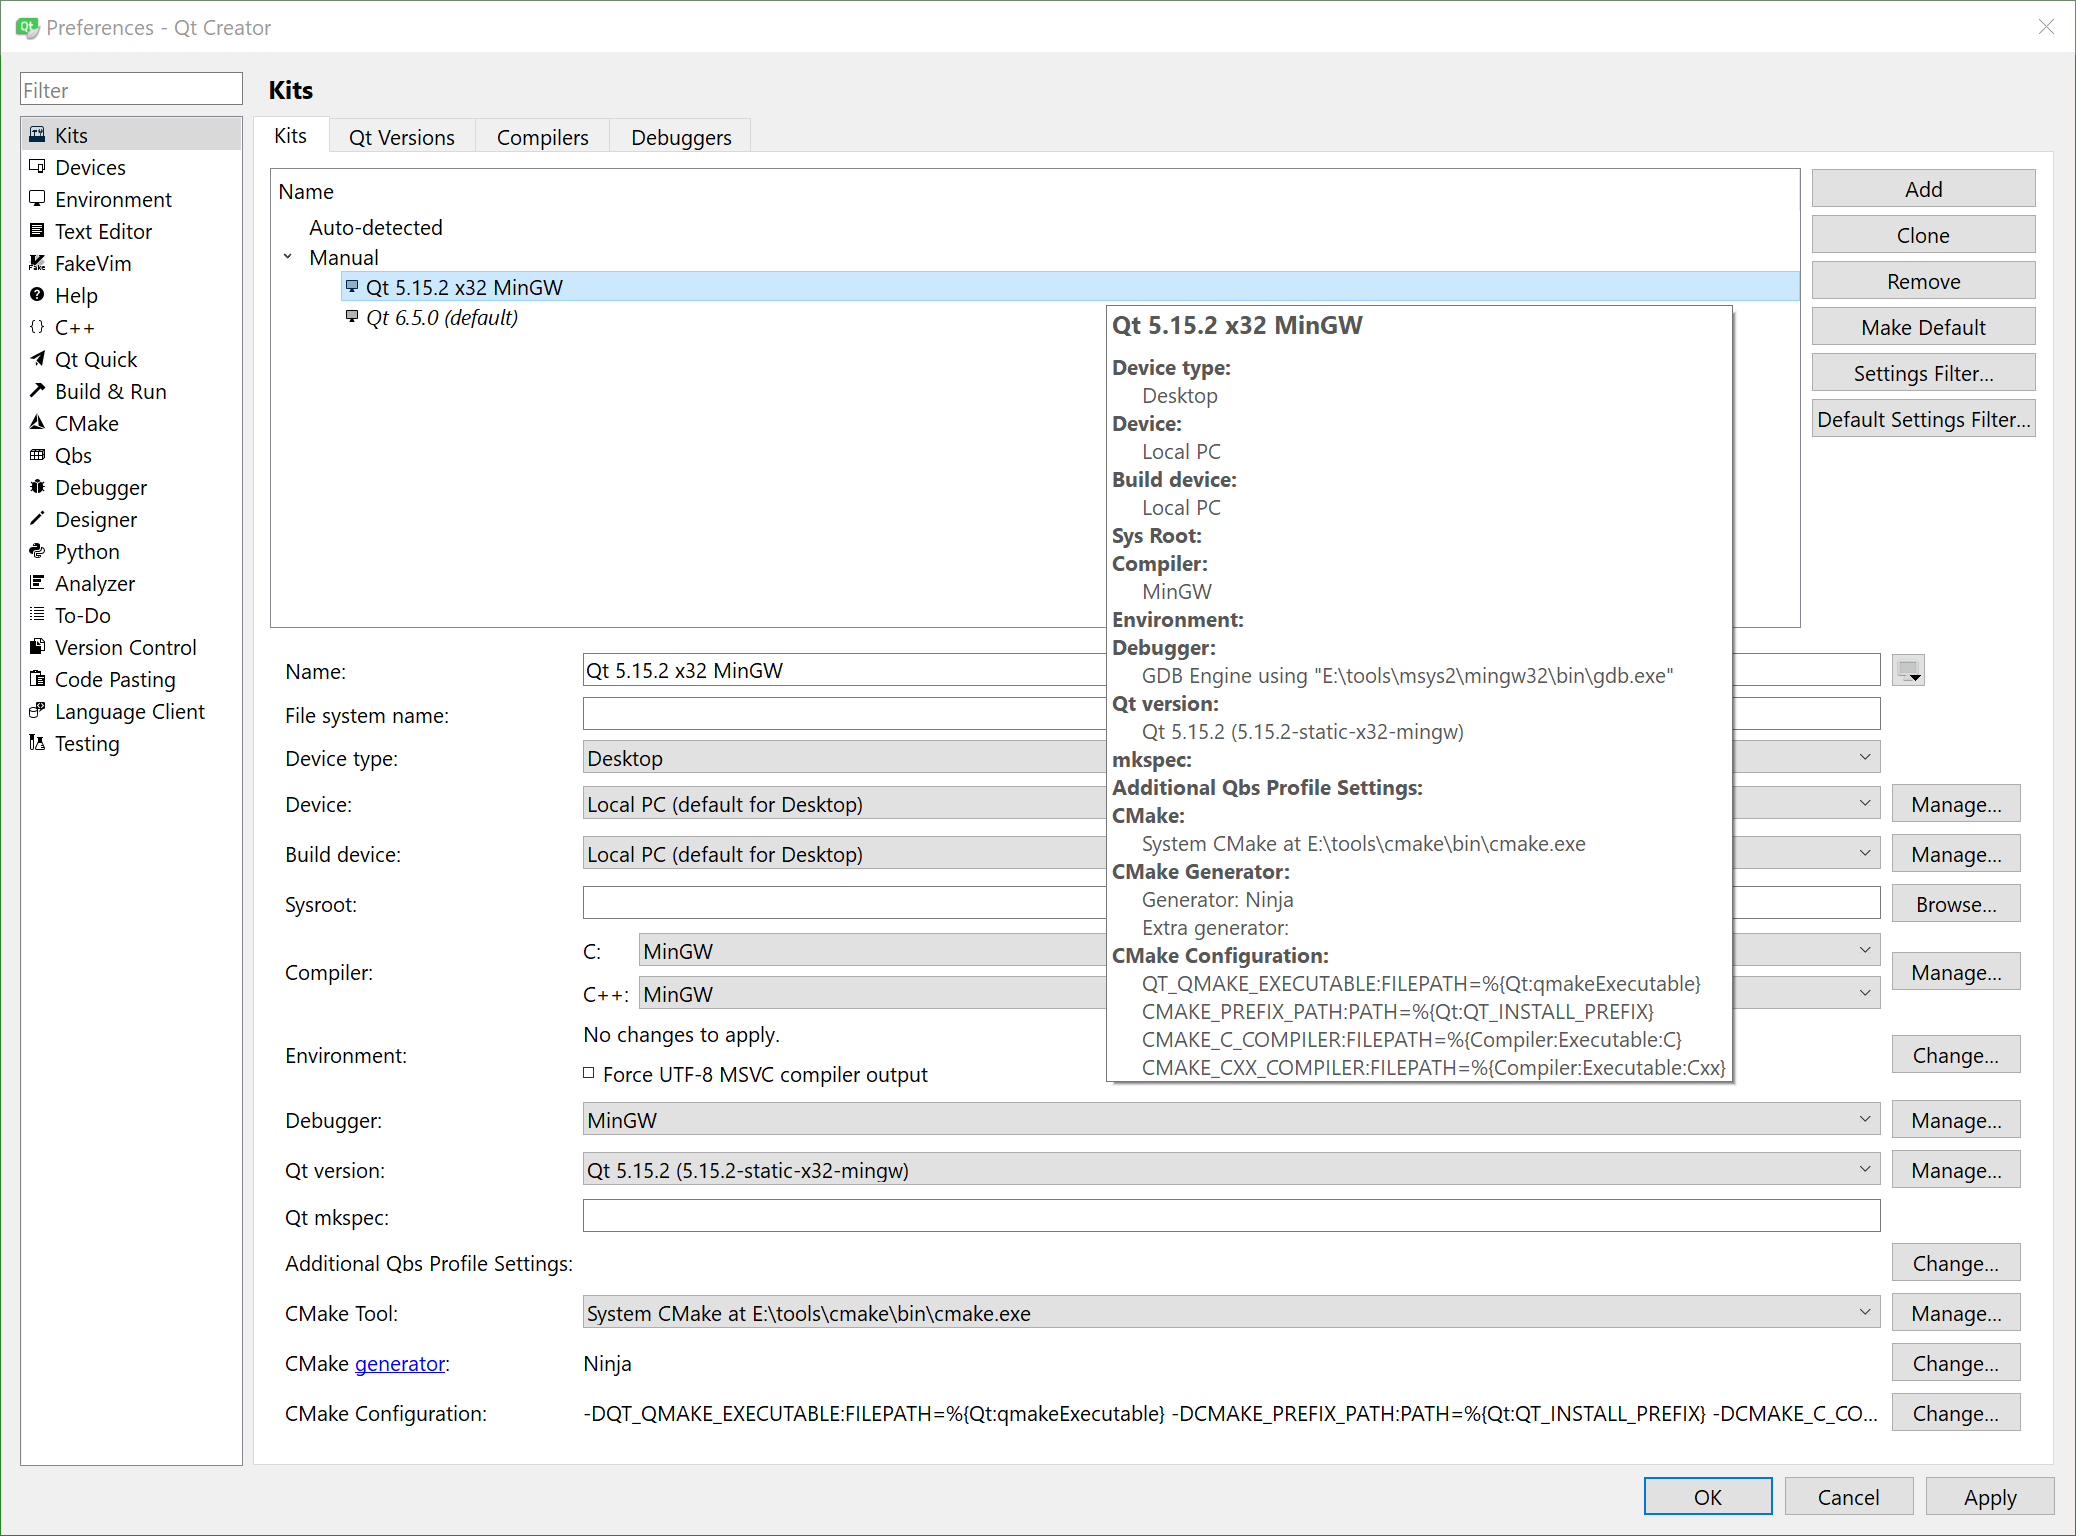The height and width of the screenshot is (1536, 2076).
Task: Open the Device type dropdown arrow
Action: coord(1865,757)
